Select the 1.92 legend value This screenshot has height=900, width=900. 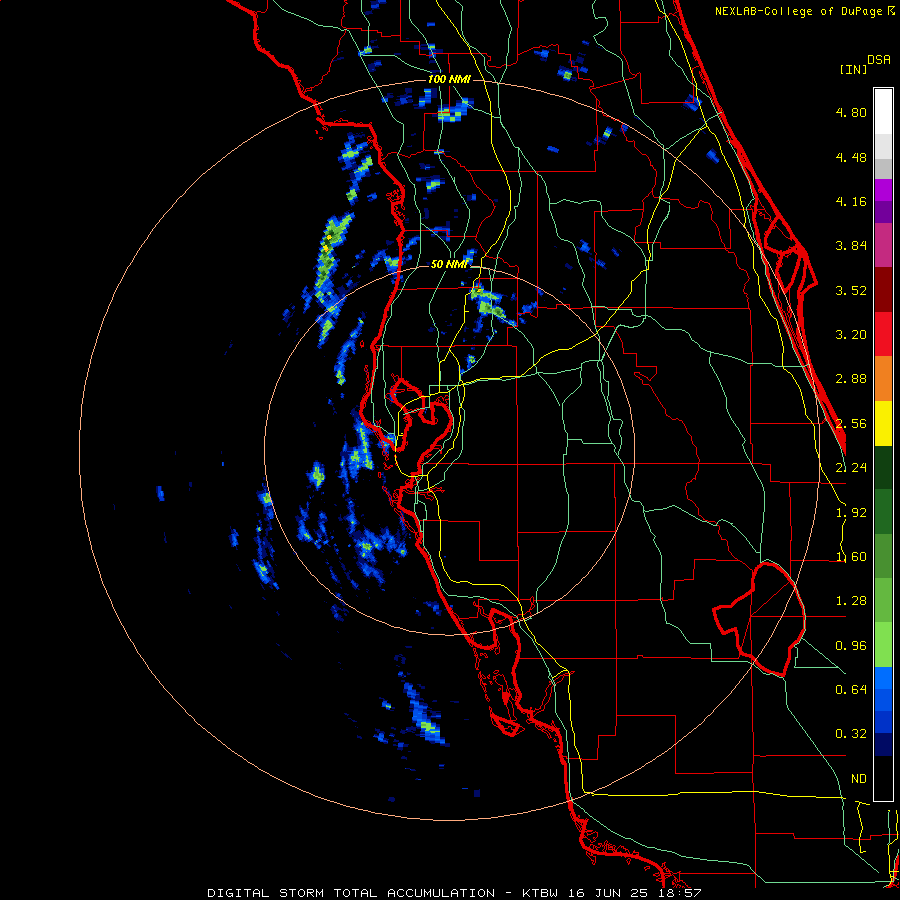[851, 513]
